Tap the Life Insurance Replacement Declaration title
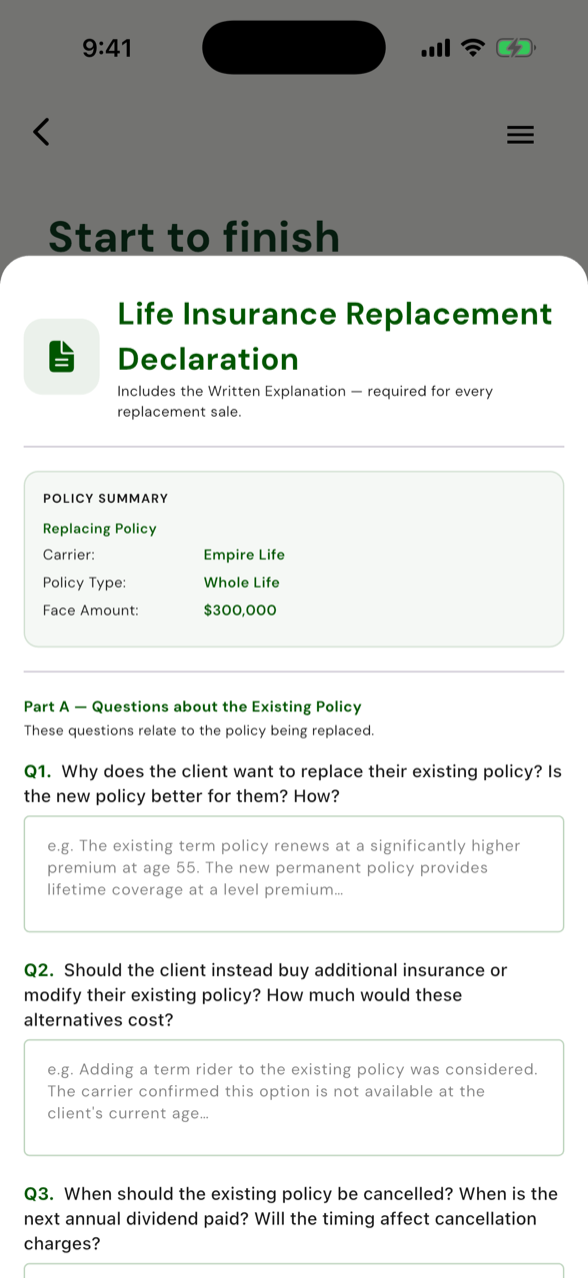 tap(335, 336)
